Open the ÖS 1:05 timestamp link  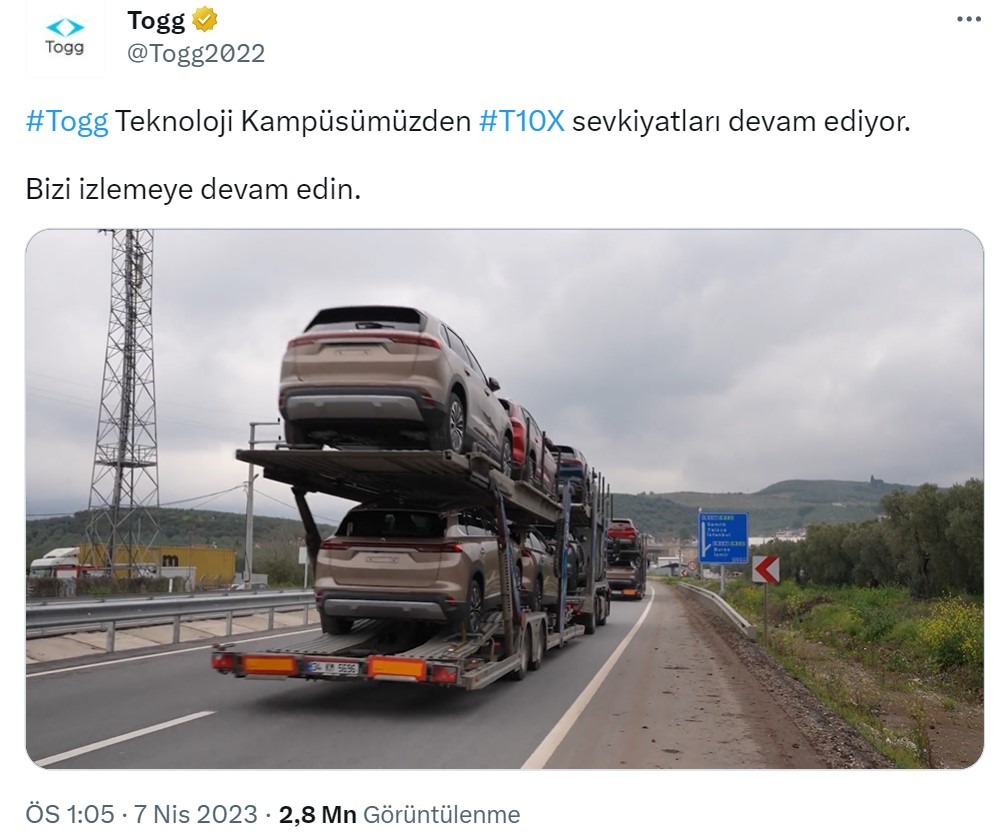click(x=70, y=814)
